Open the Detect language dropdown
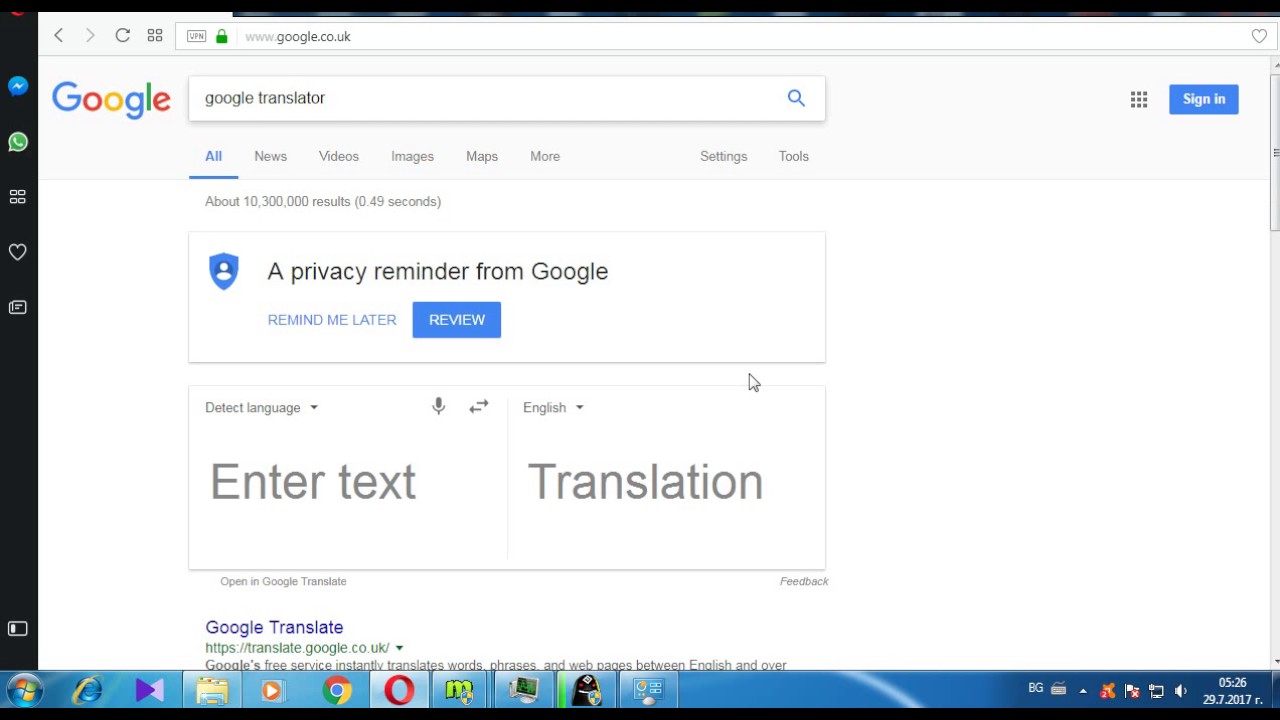Viewport: 1280px width, 720px height. [261, 407]
